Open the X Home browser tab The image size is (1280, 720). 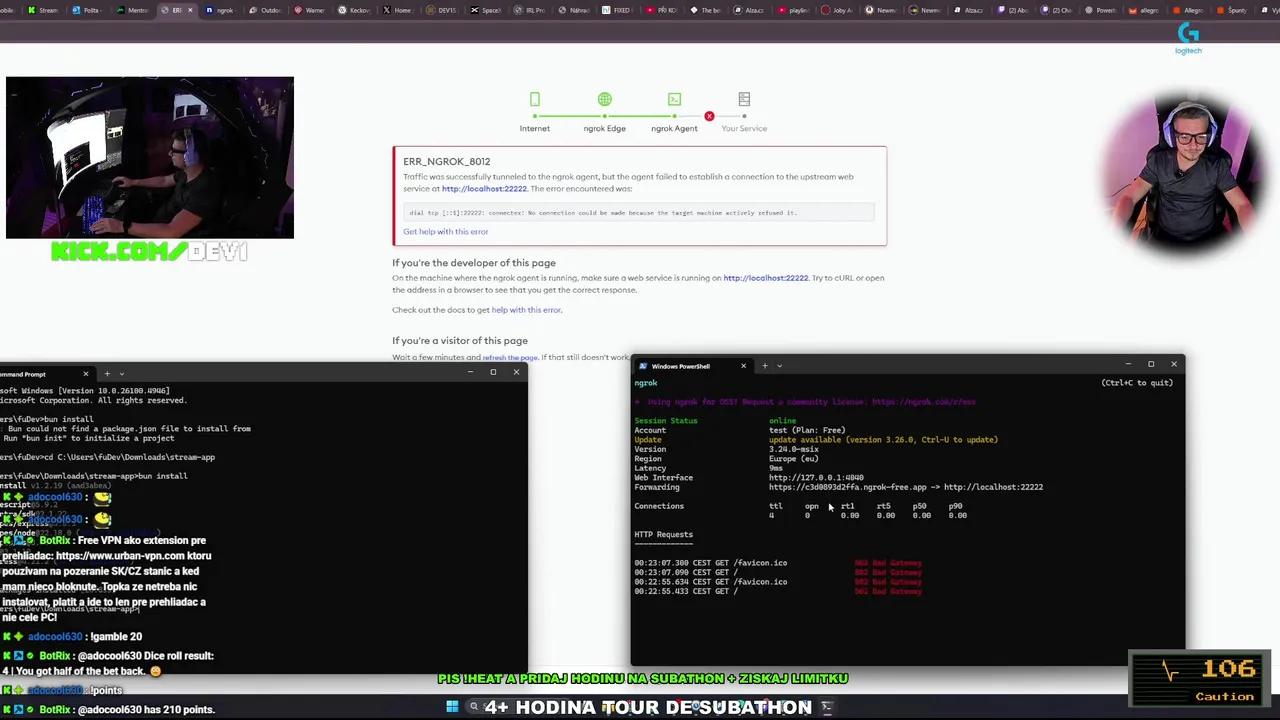399,10
